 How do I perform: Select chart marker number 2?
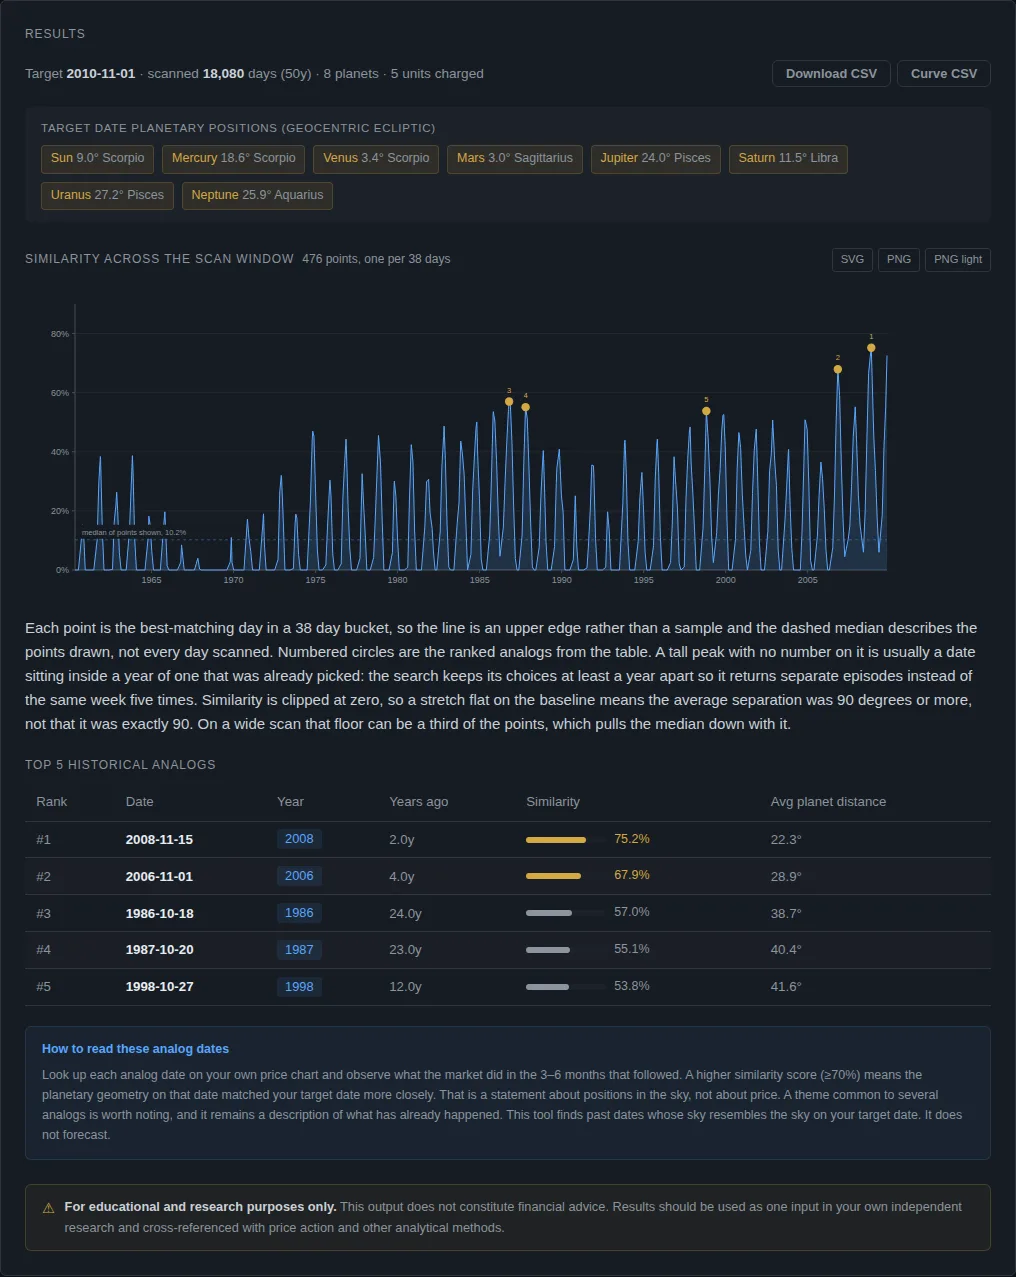click(838, 369)
